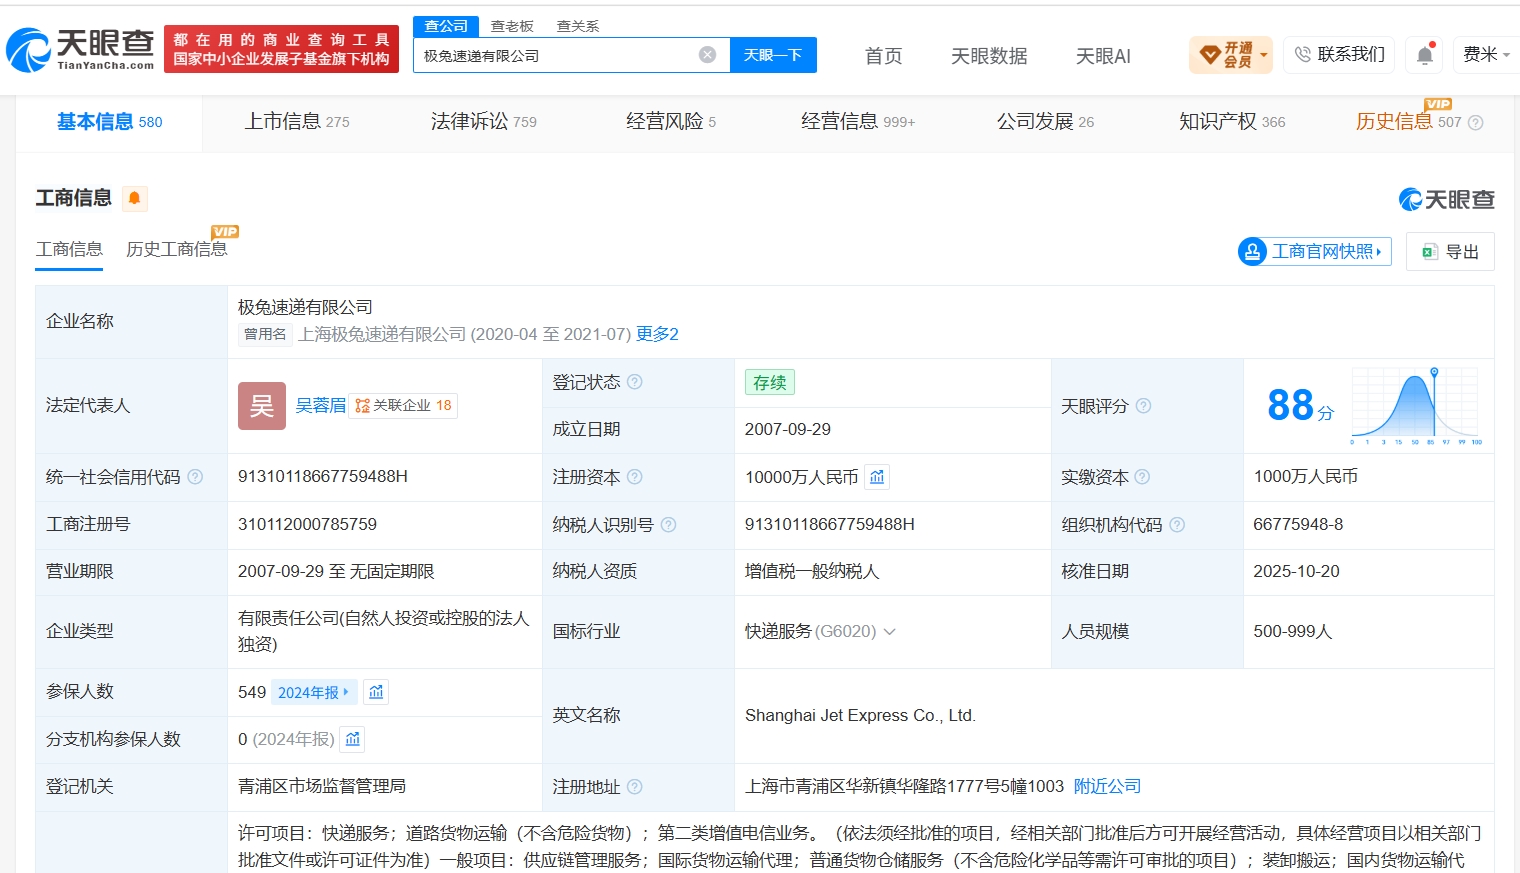Click 关联企业 18 badge
The width and height of the screenshot is (1520, 873).
click(404, 406)
